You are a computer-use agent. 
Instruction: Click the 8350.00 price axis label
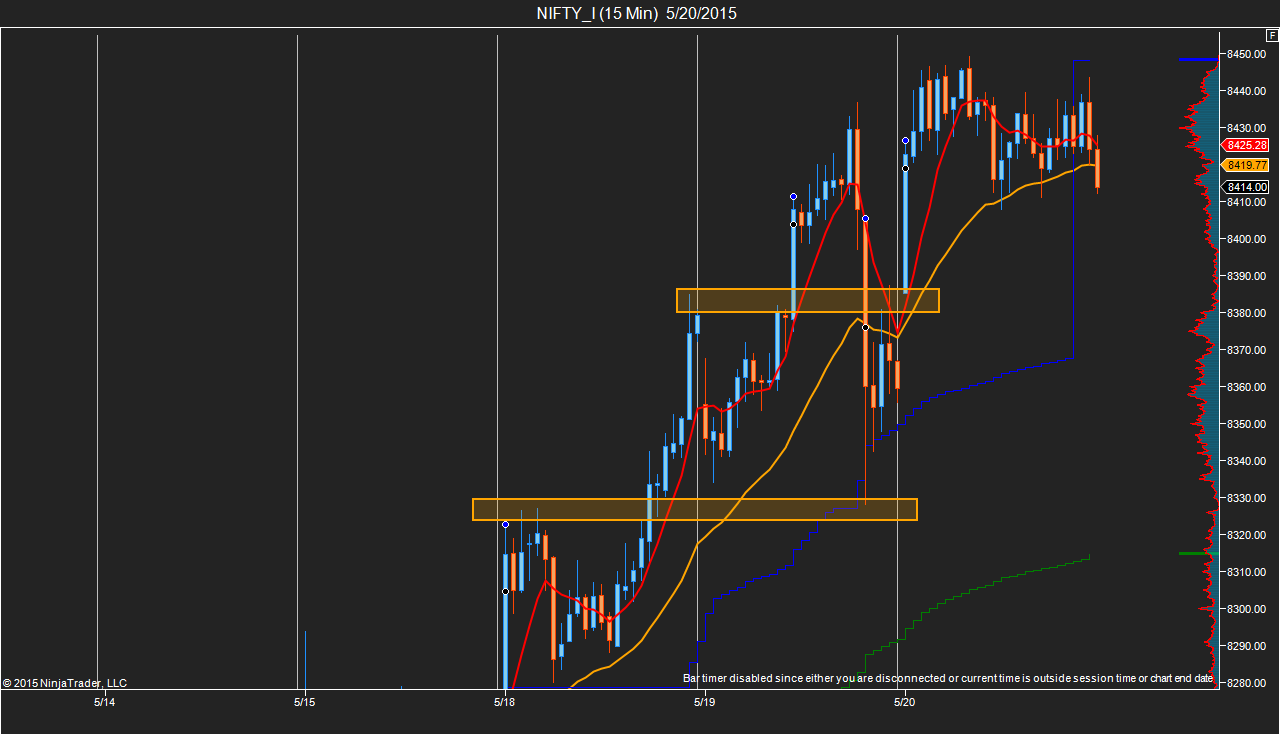pos(1247,424)
